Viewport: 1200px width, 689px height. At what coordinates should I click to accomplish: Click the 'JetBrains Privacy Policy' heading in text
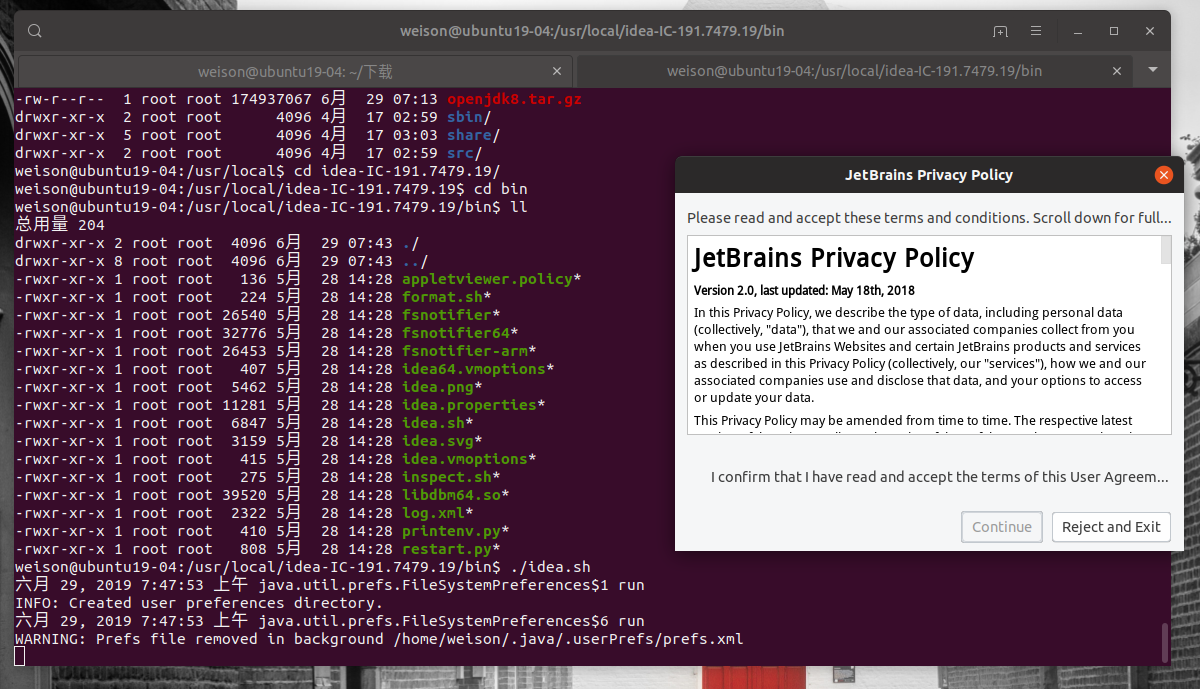pos(833,258)
